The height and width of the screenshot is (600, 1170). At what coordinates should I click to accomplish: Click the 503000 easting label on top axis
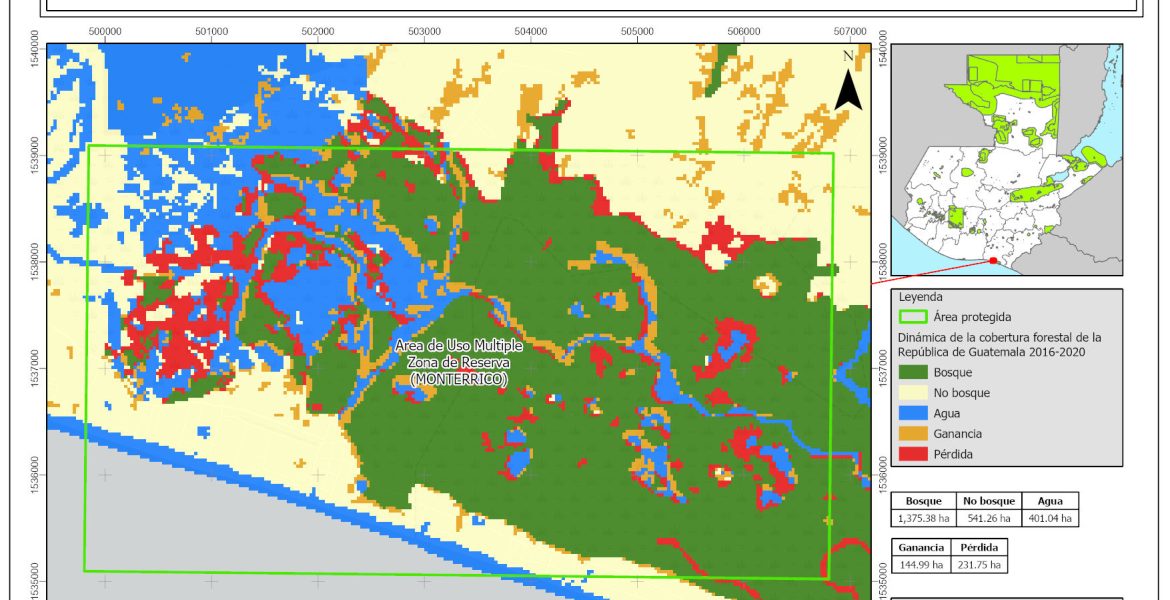coord(424,31)
